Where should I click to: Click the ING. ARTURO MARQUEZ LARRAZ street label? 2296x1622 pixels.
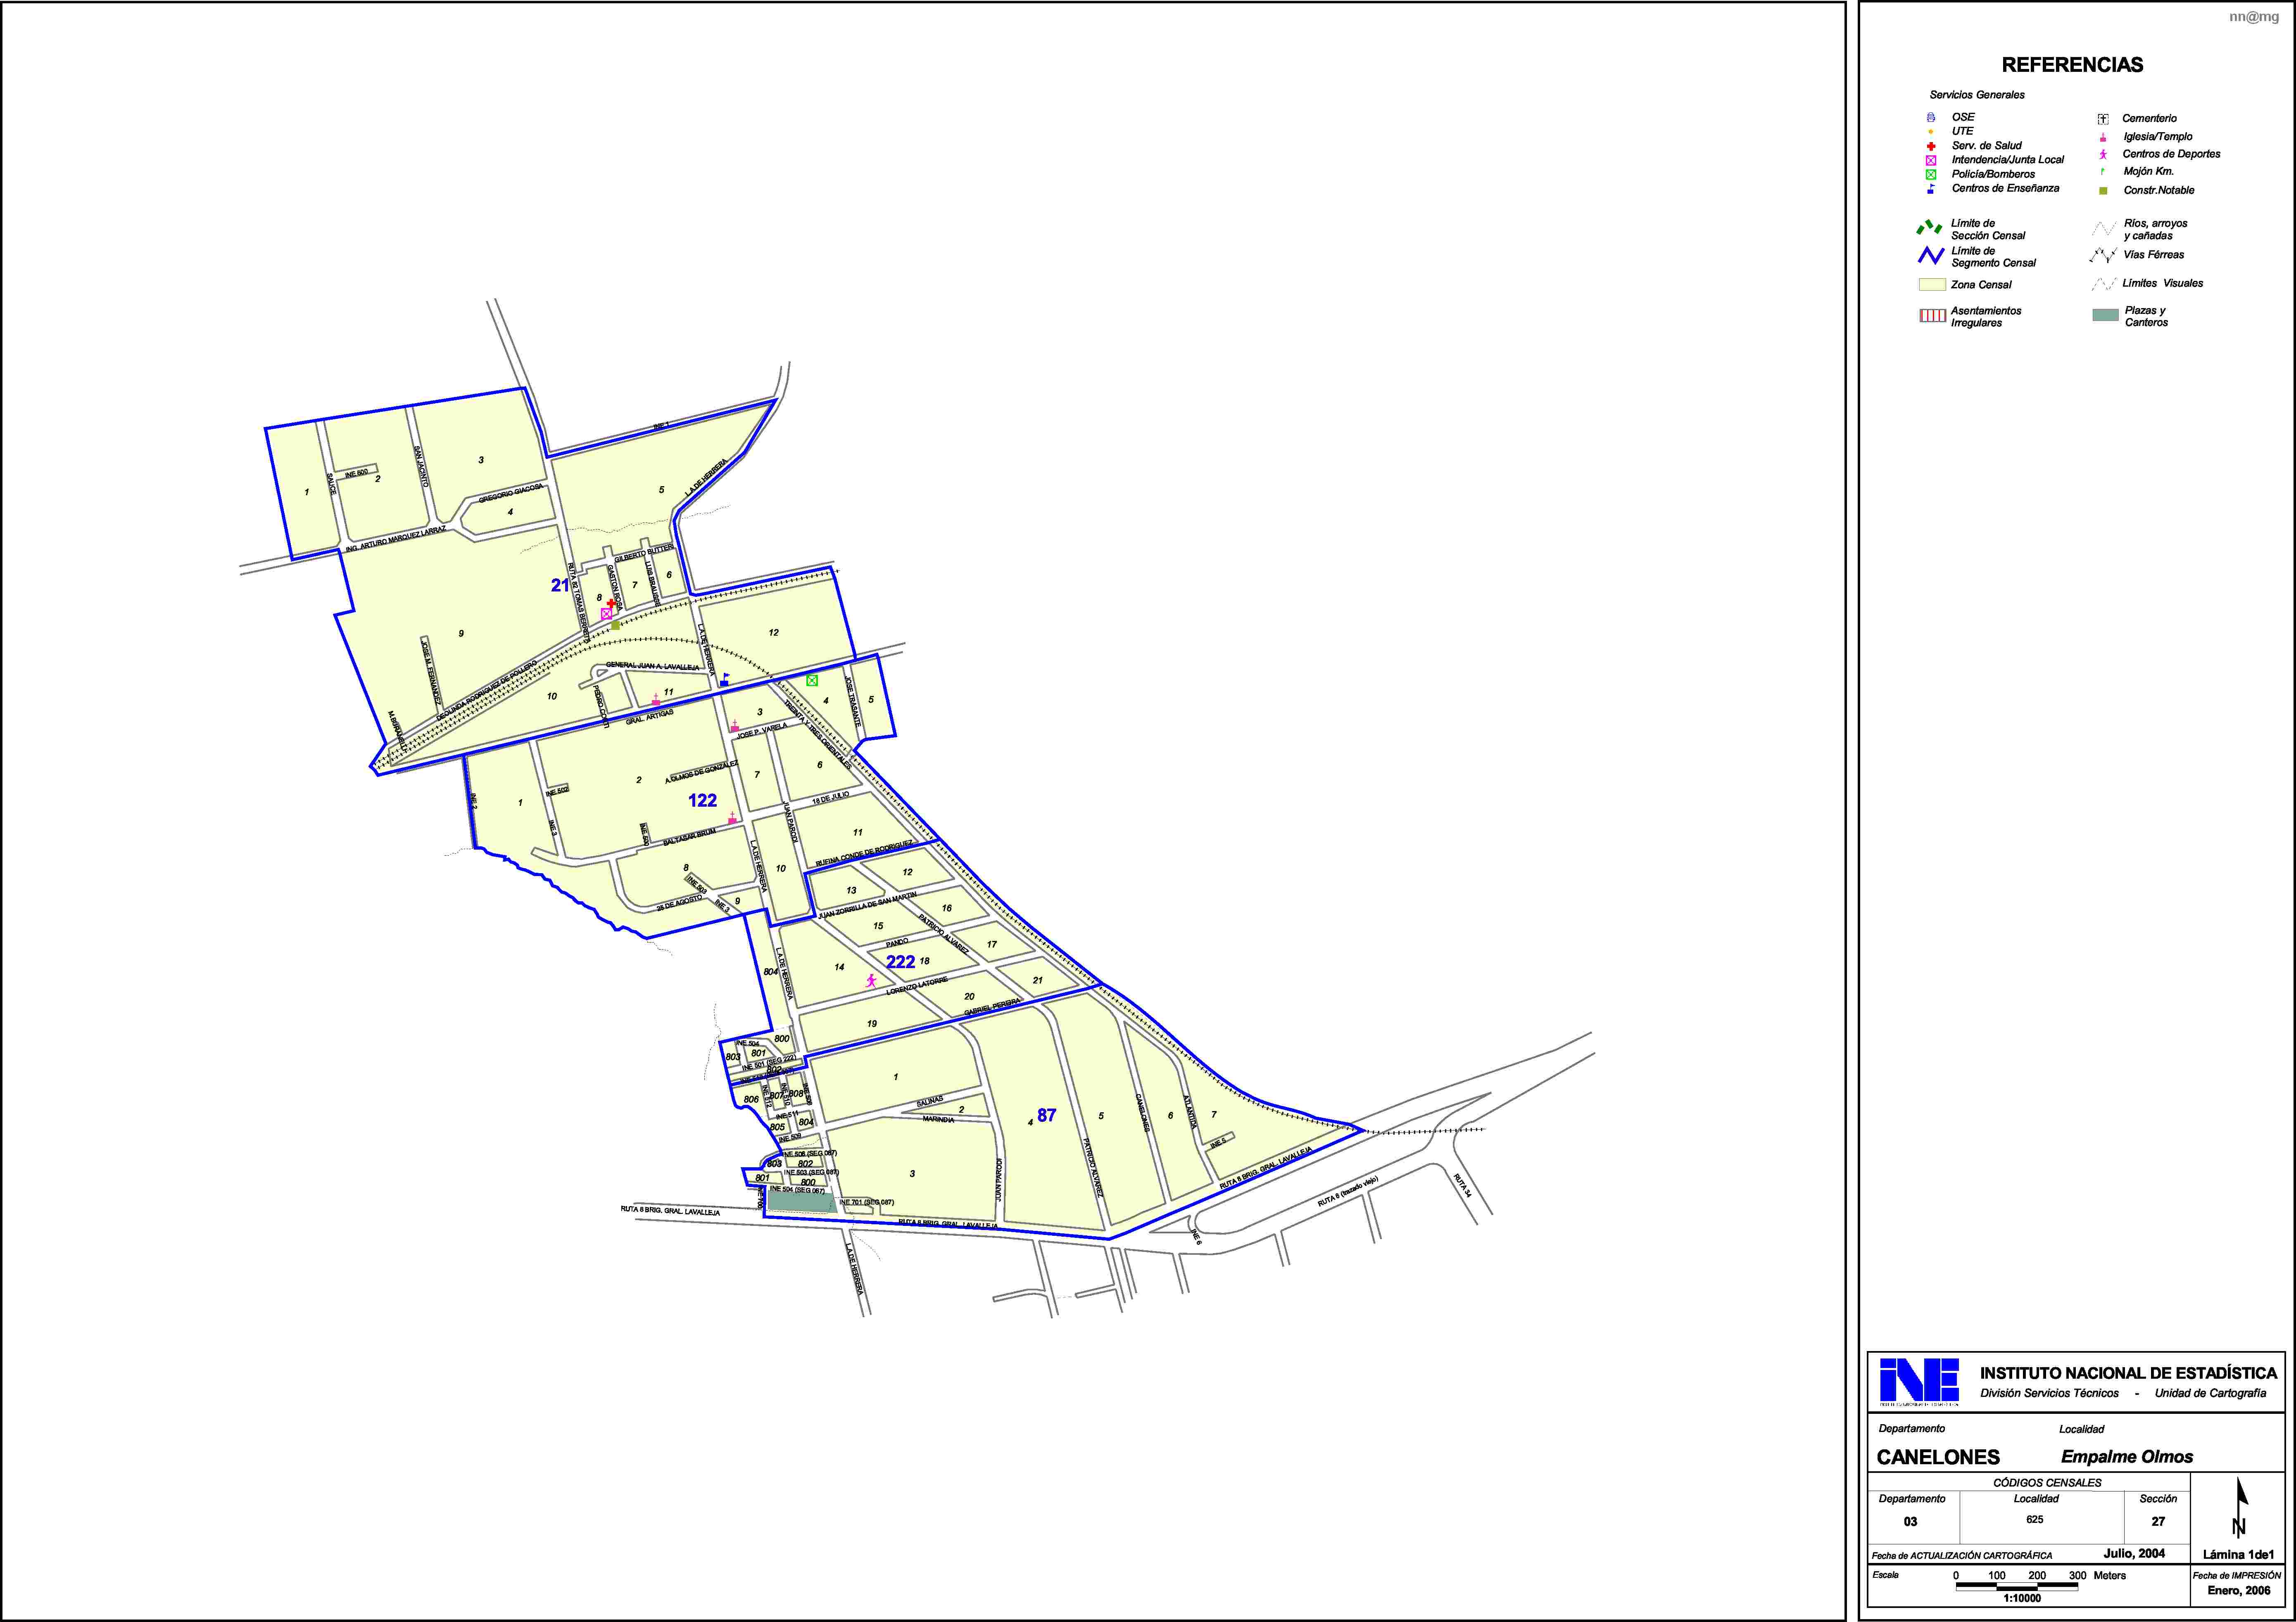click(x=396, y=539)
